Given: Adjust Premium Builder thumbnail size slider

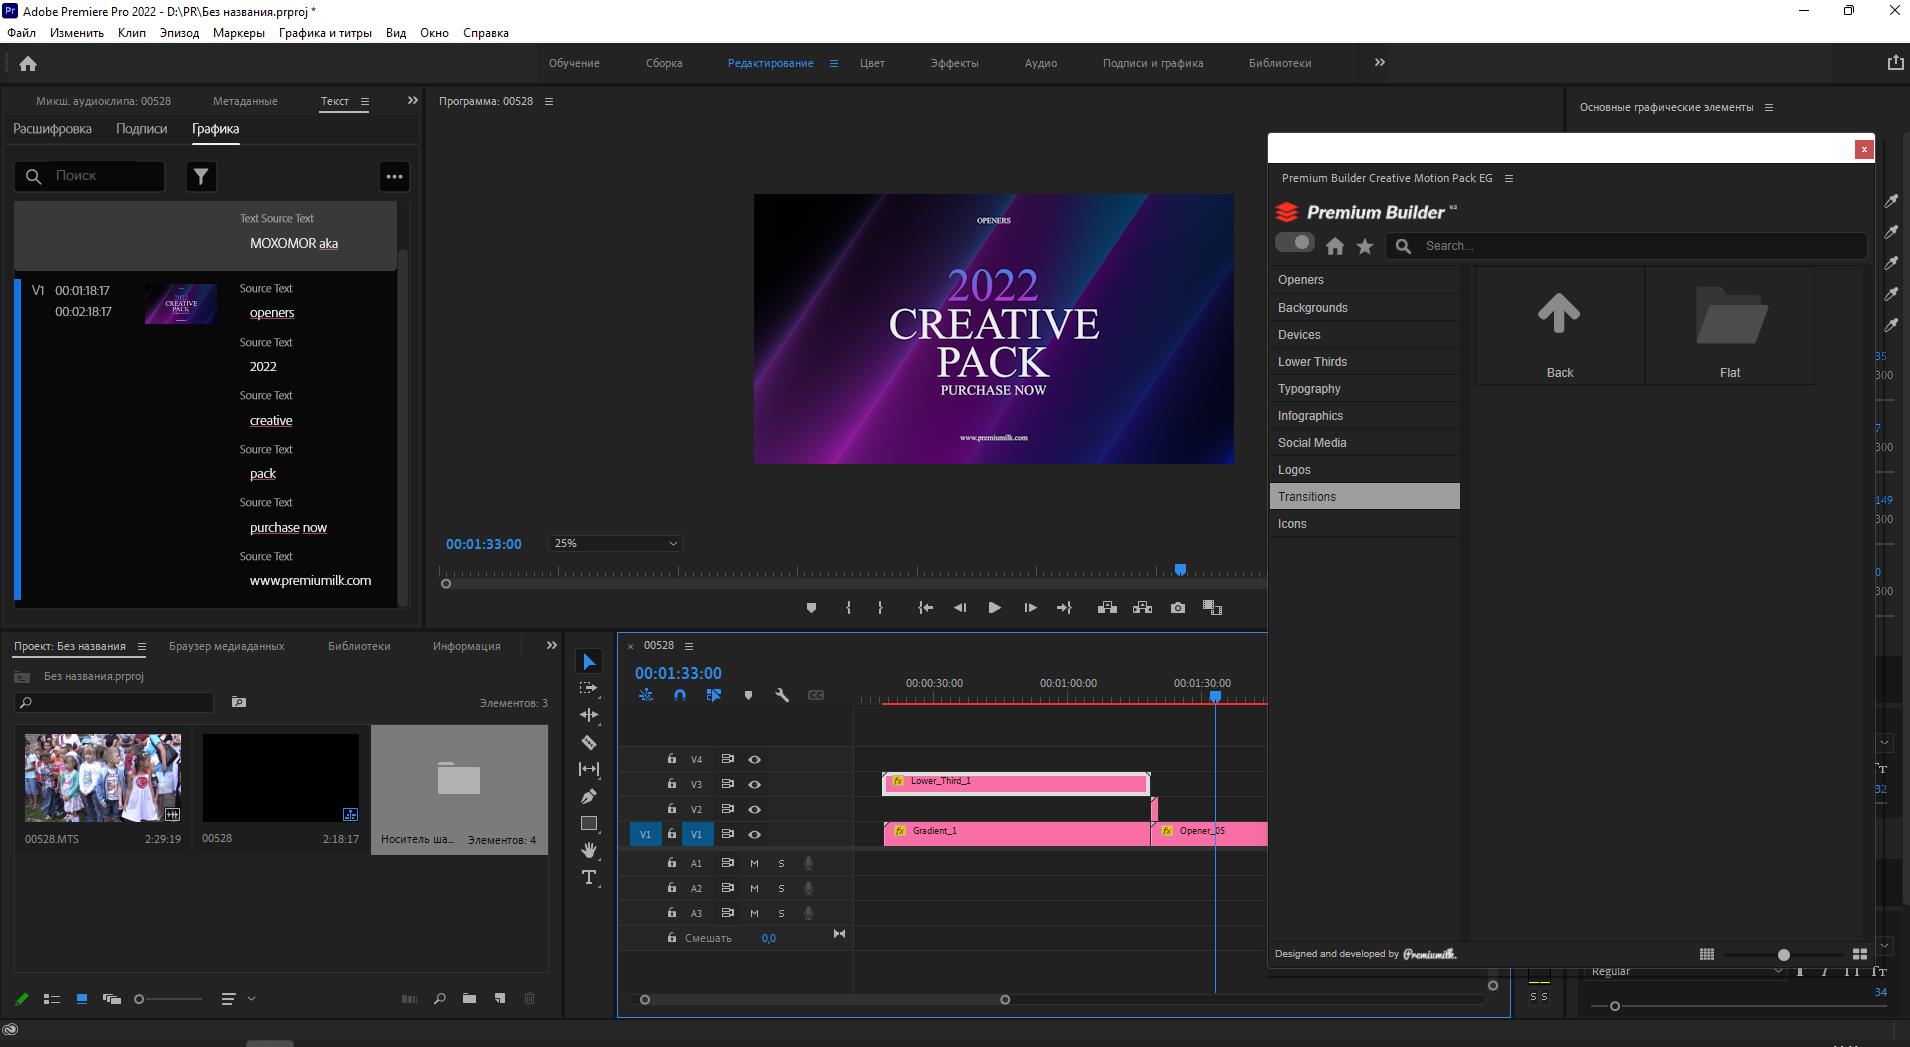Looking at the screenshot, I should pyautogui.click(x=1783, y=954).
